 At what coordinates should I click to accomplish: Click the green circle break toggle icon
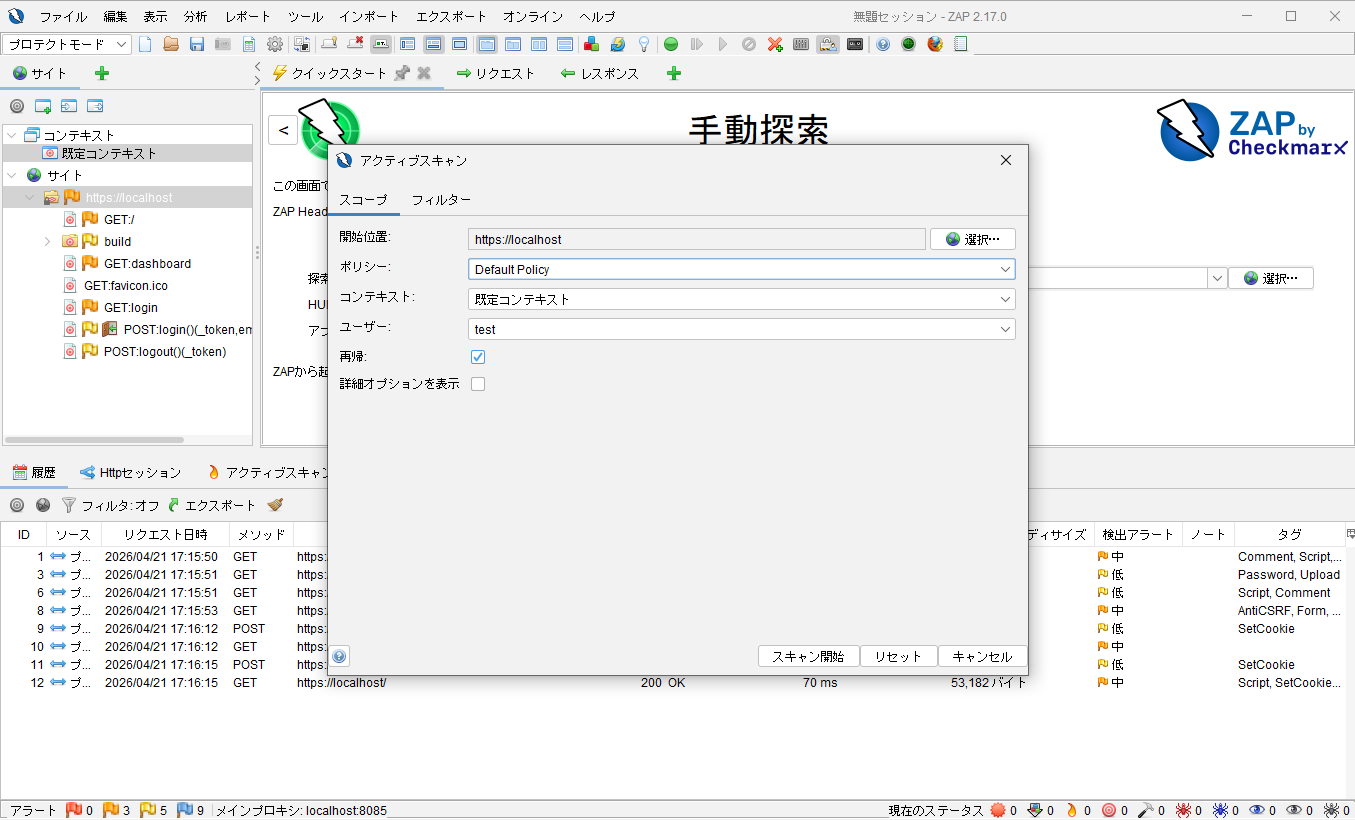[x=671, y=44]
